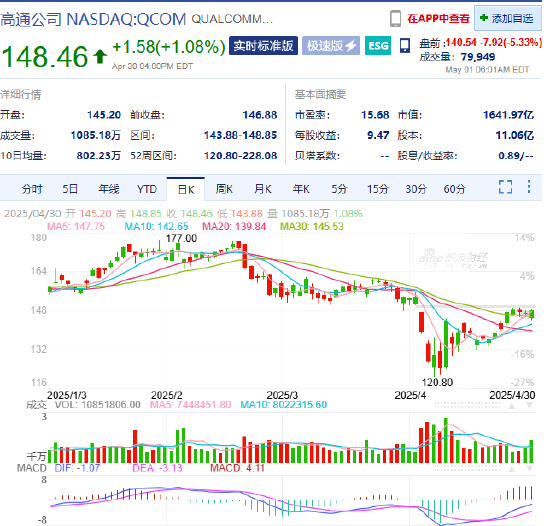Click the 详细行情 heading
Screen dimensions: 550x526
[x=21, y=94]
